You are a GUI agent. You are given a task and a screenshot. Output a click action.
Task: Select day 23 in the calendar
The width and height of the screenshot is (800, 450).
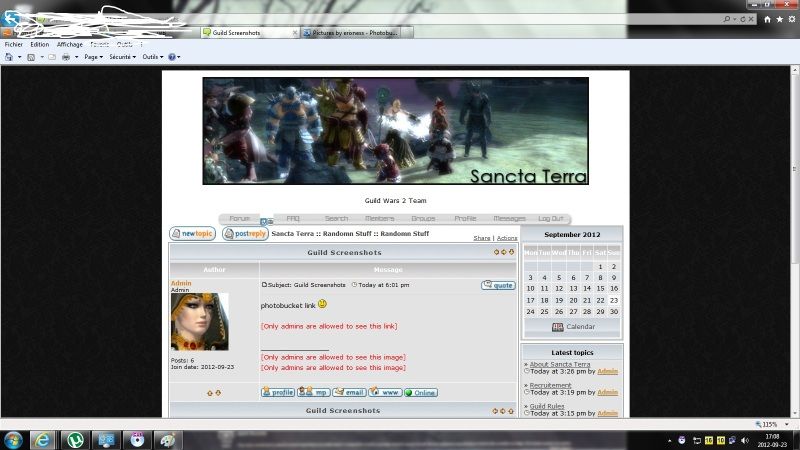(614, 301)
